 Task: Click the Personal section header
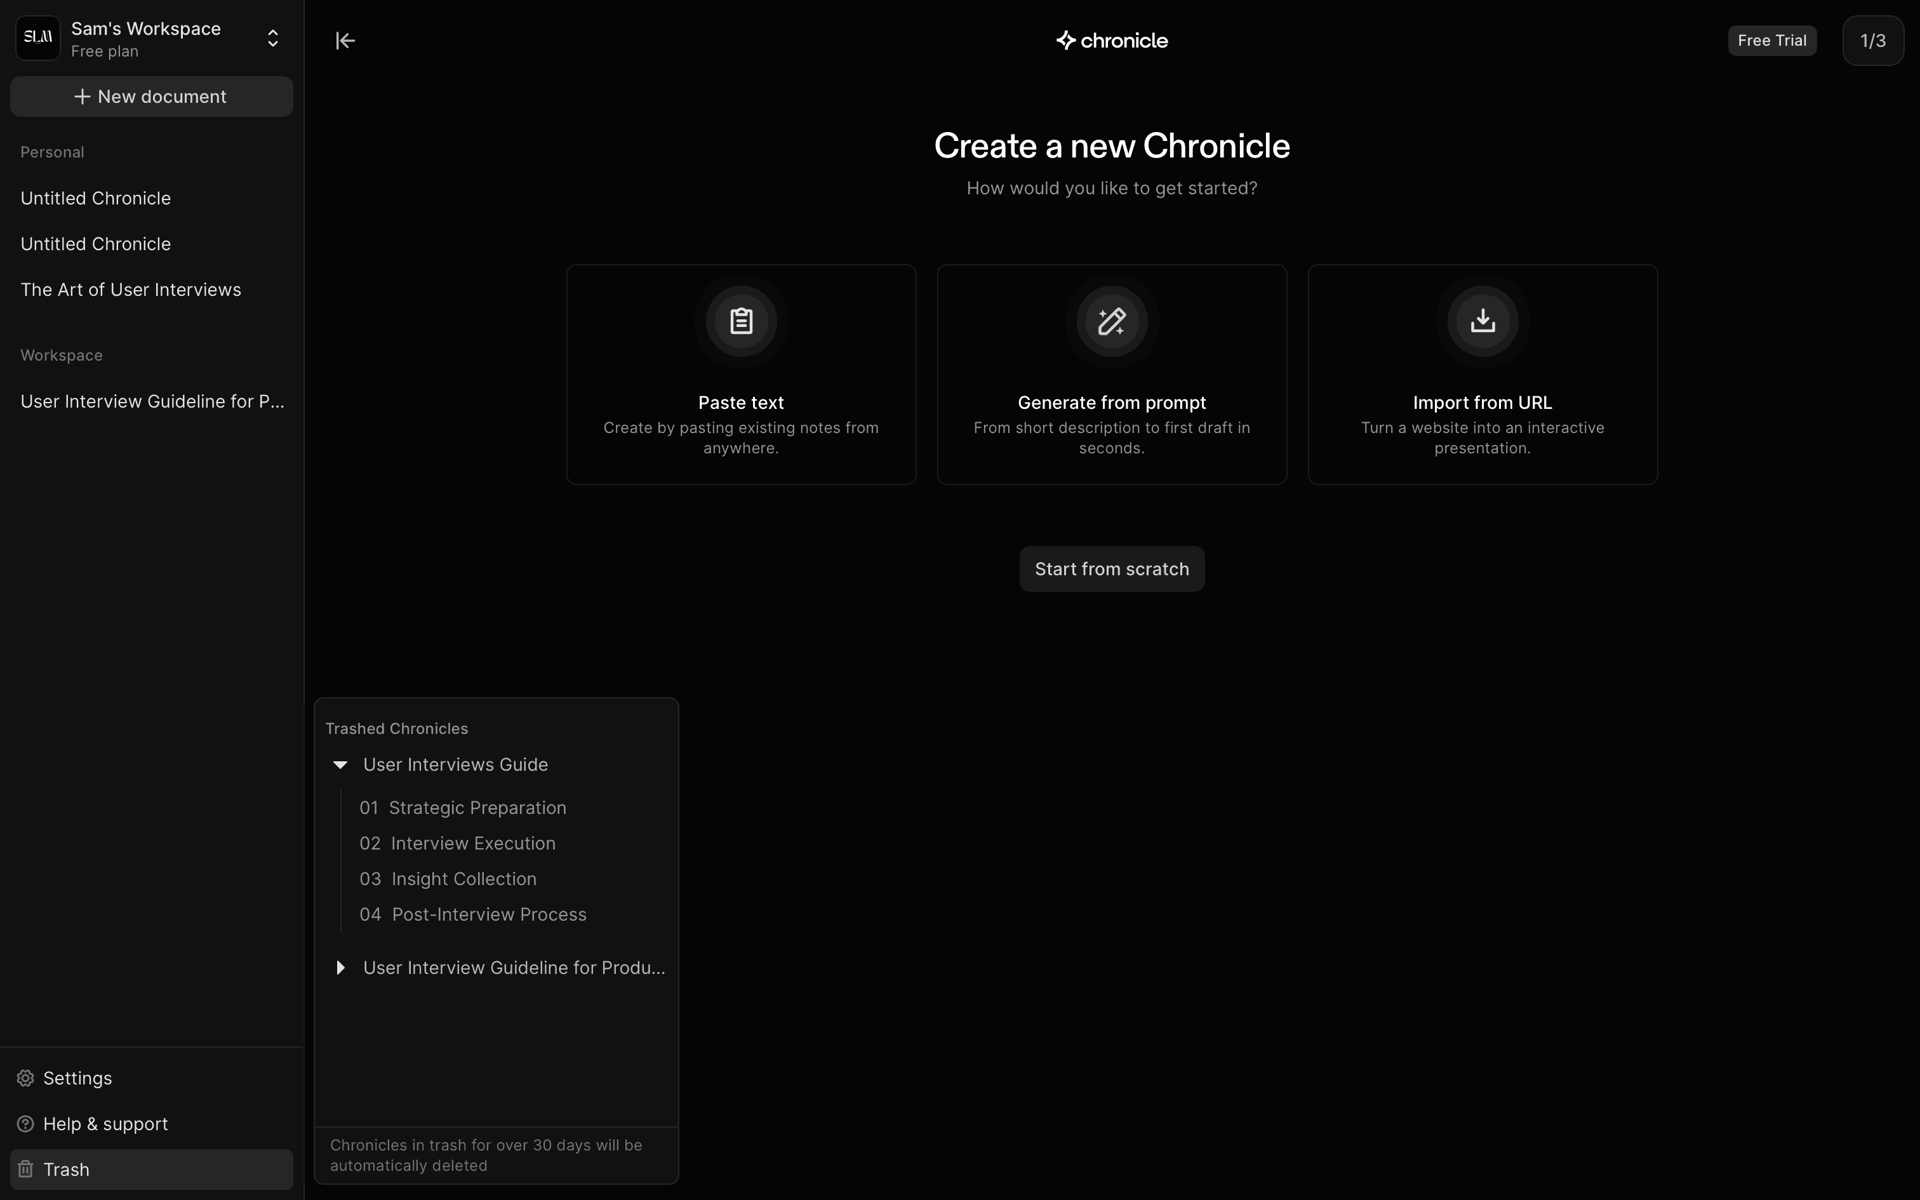[x=52, y=152]
